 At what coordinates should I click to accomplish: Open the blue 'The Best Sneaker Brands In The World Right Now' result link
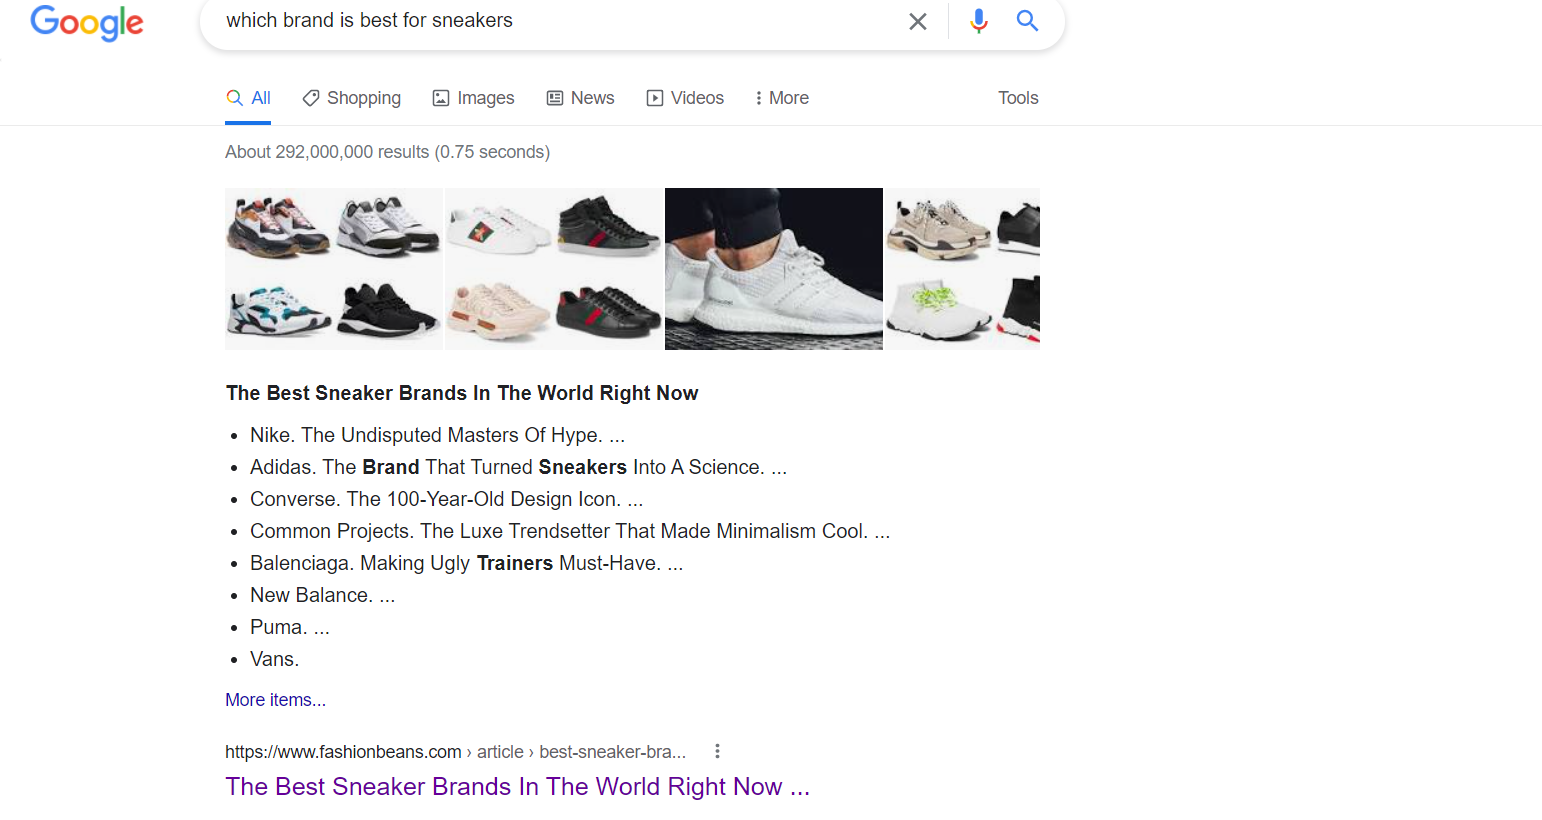click(517, 787)
